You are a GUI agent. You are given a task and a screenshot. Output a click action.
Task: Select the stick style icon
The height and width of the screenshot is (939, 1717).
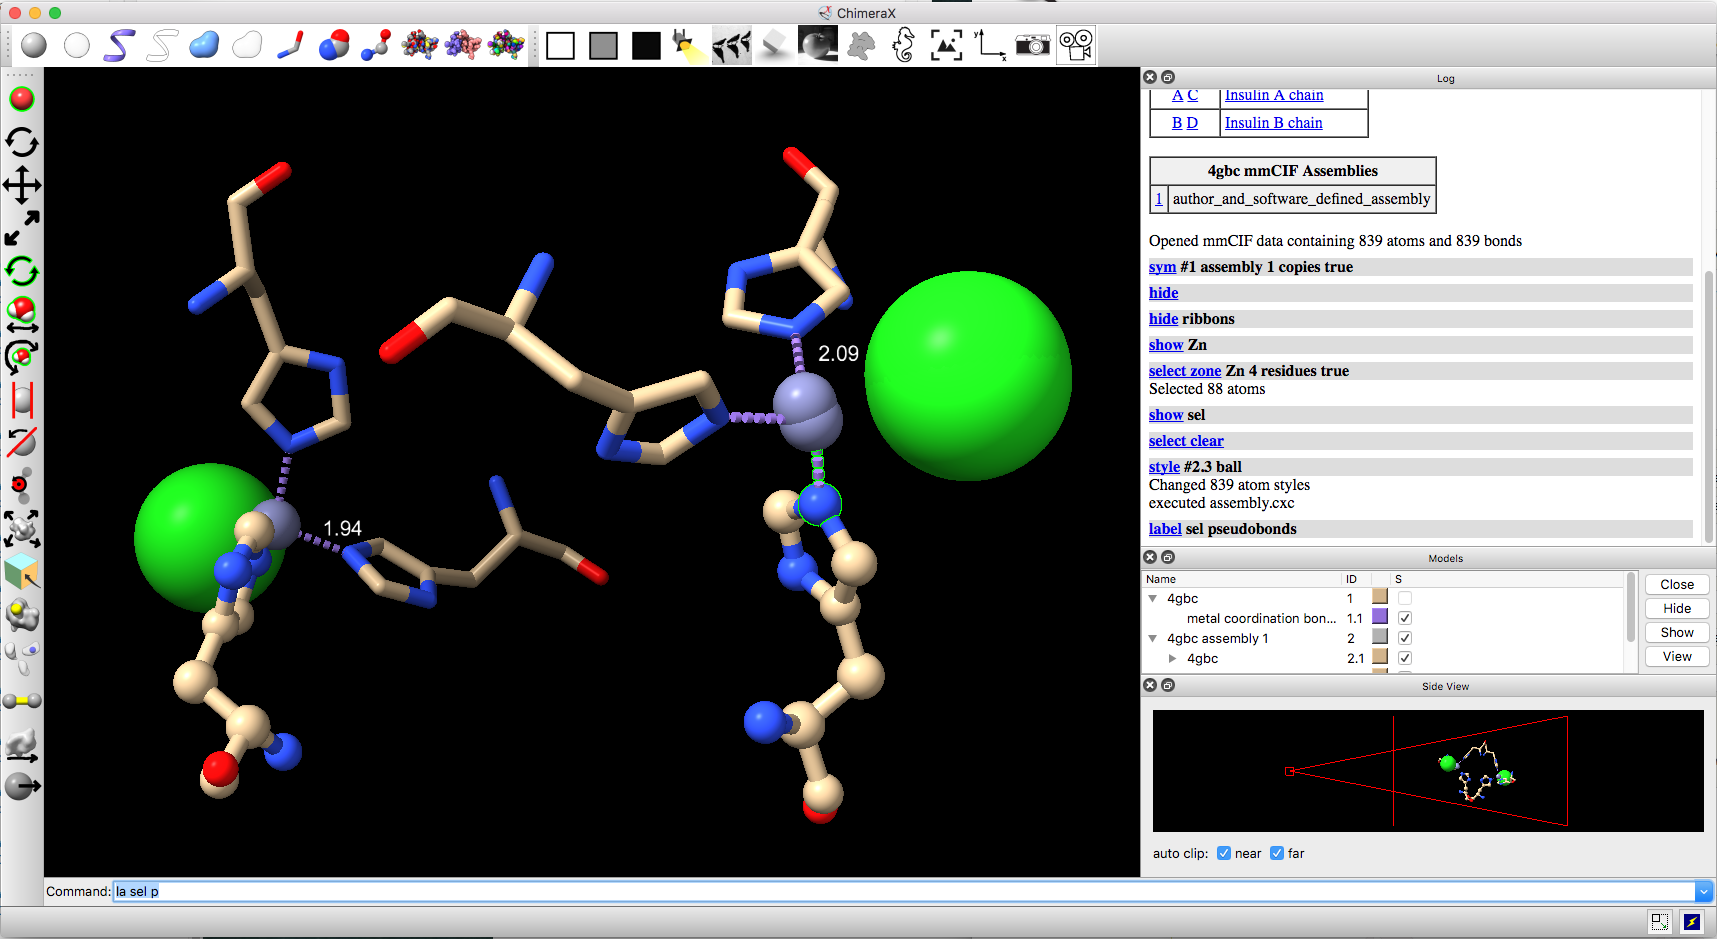pos(290,45)
